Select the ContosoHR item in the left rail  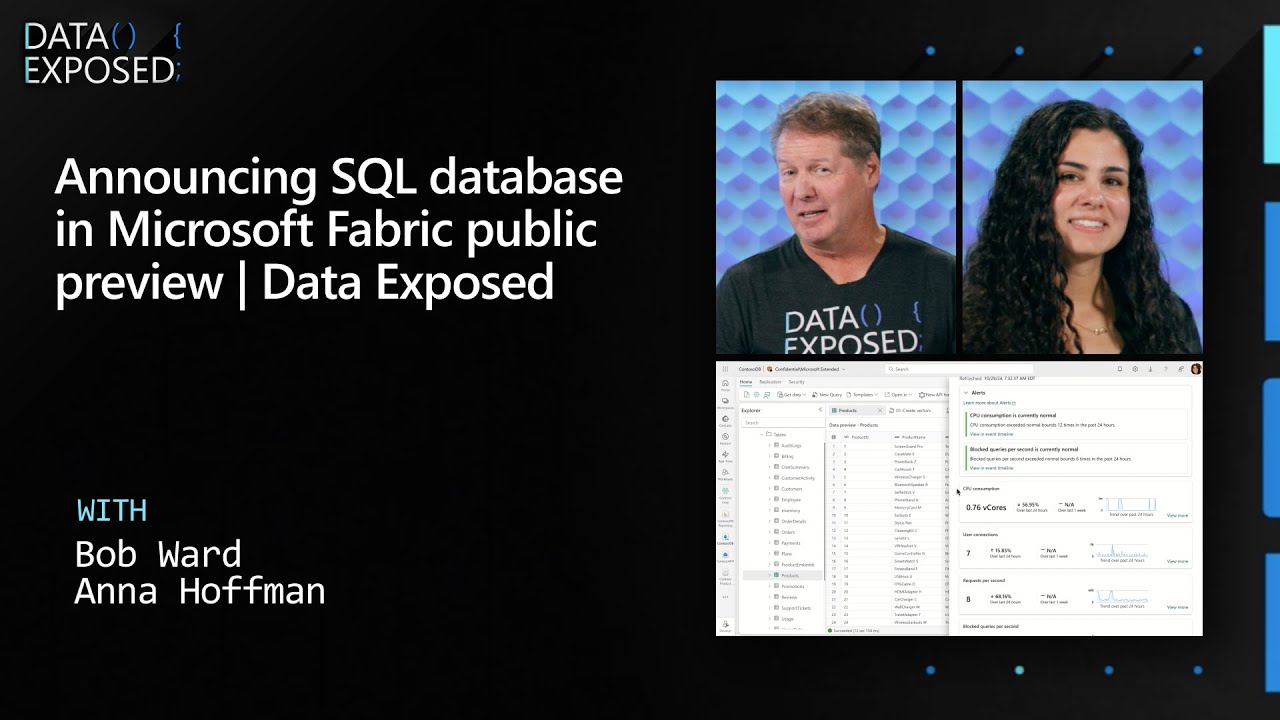pos(725,557)
